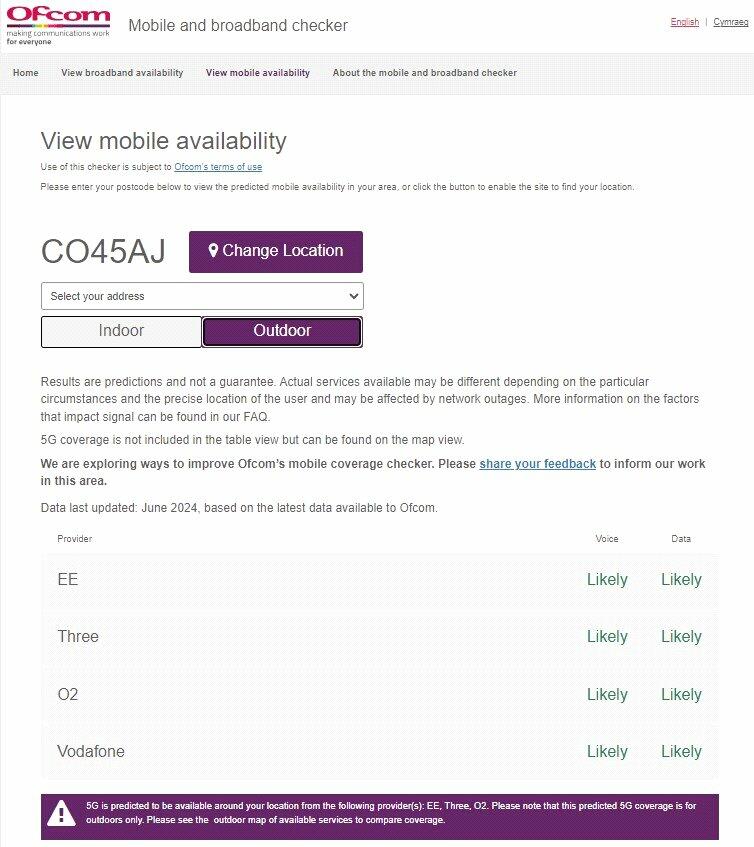Click Vodafone's Data 'Likely' result
The width and height of the screenshot is (754, 847).
(681, 751)
